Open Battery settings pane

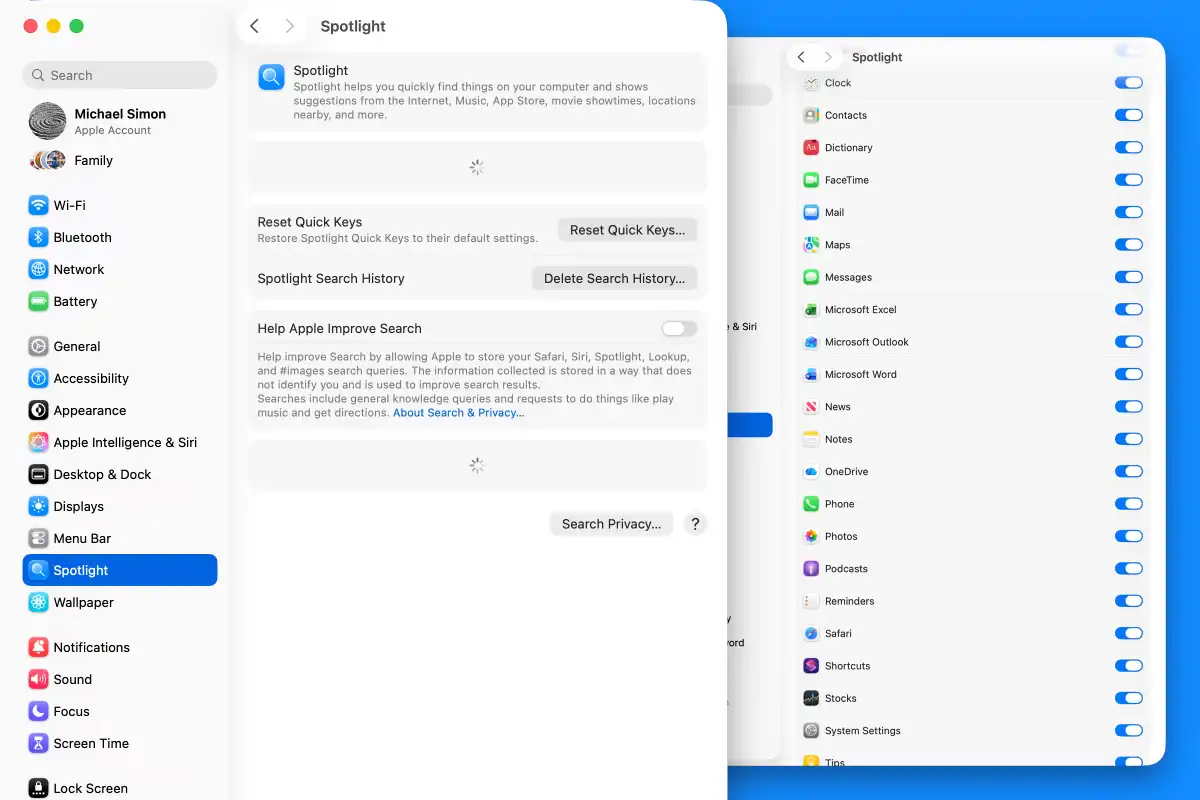pyautogui.click(x=119, y=301)
